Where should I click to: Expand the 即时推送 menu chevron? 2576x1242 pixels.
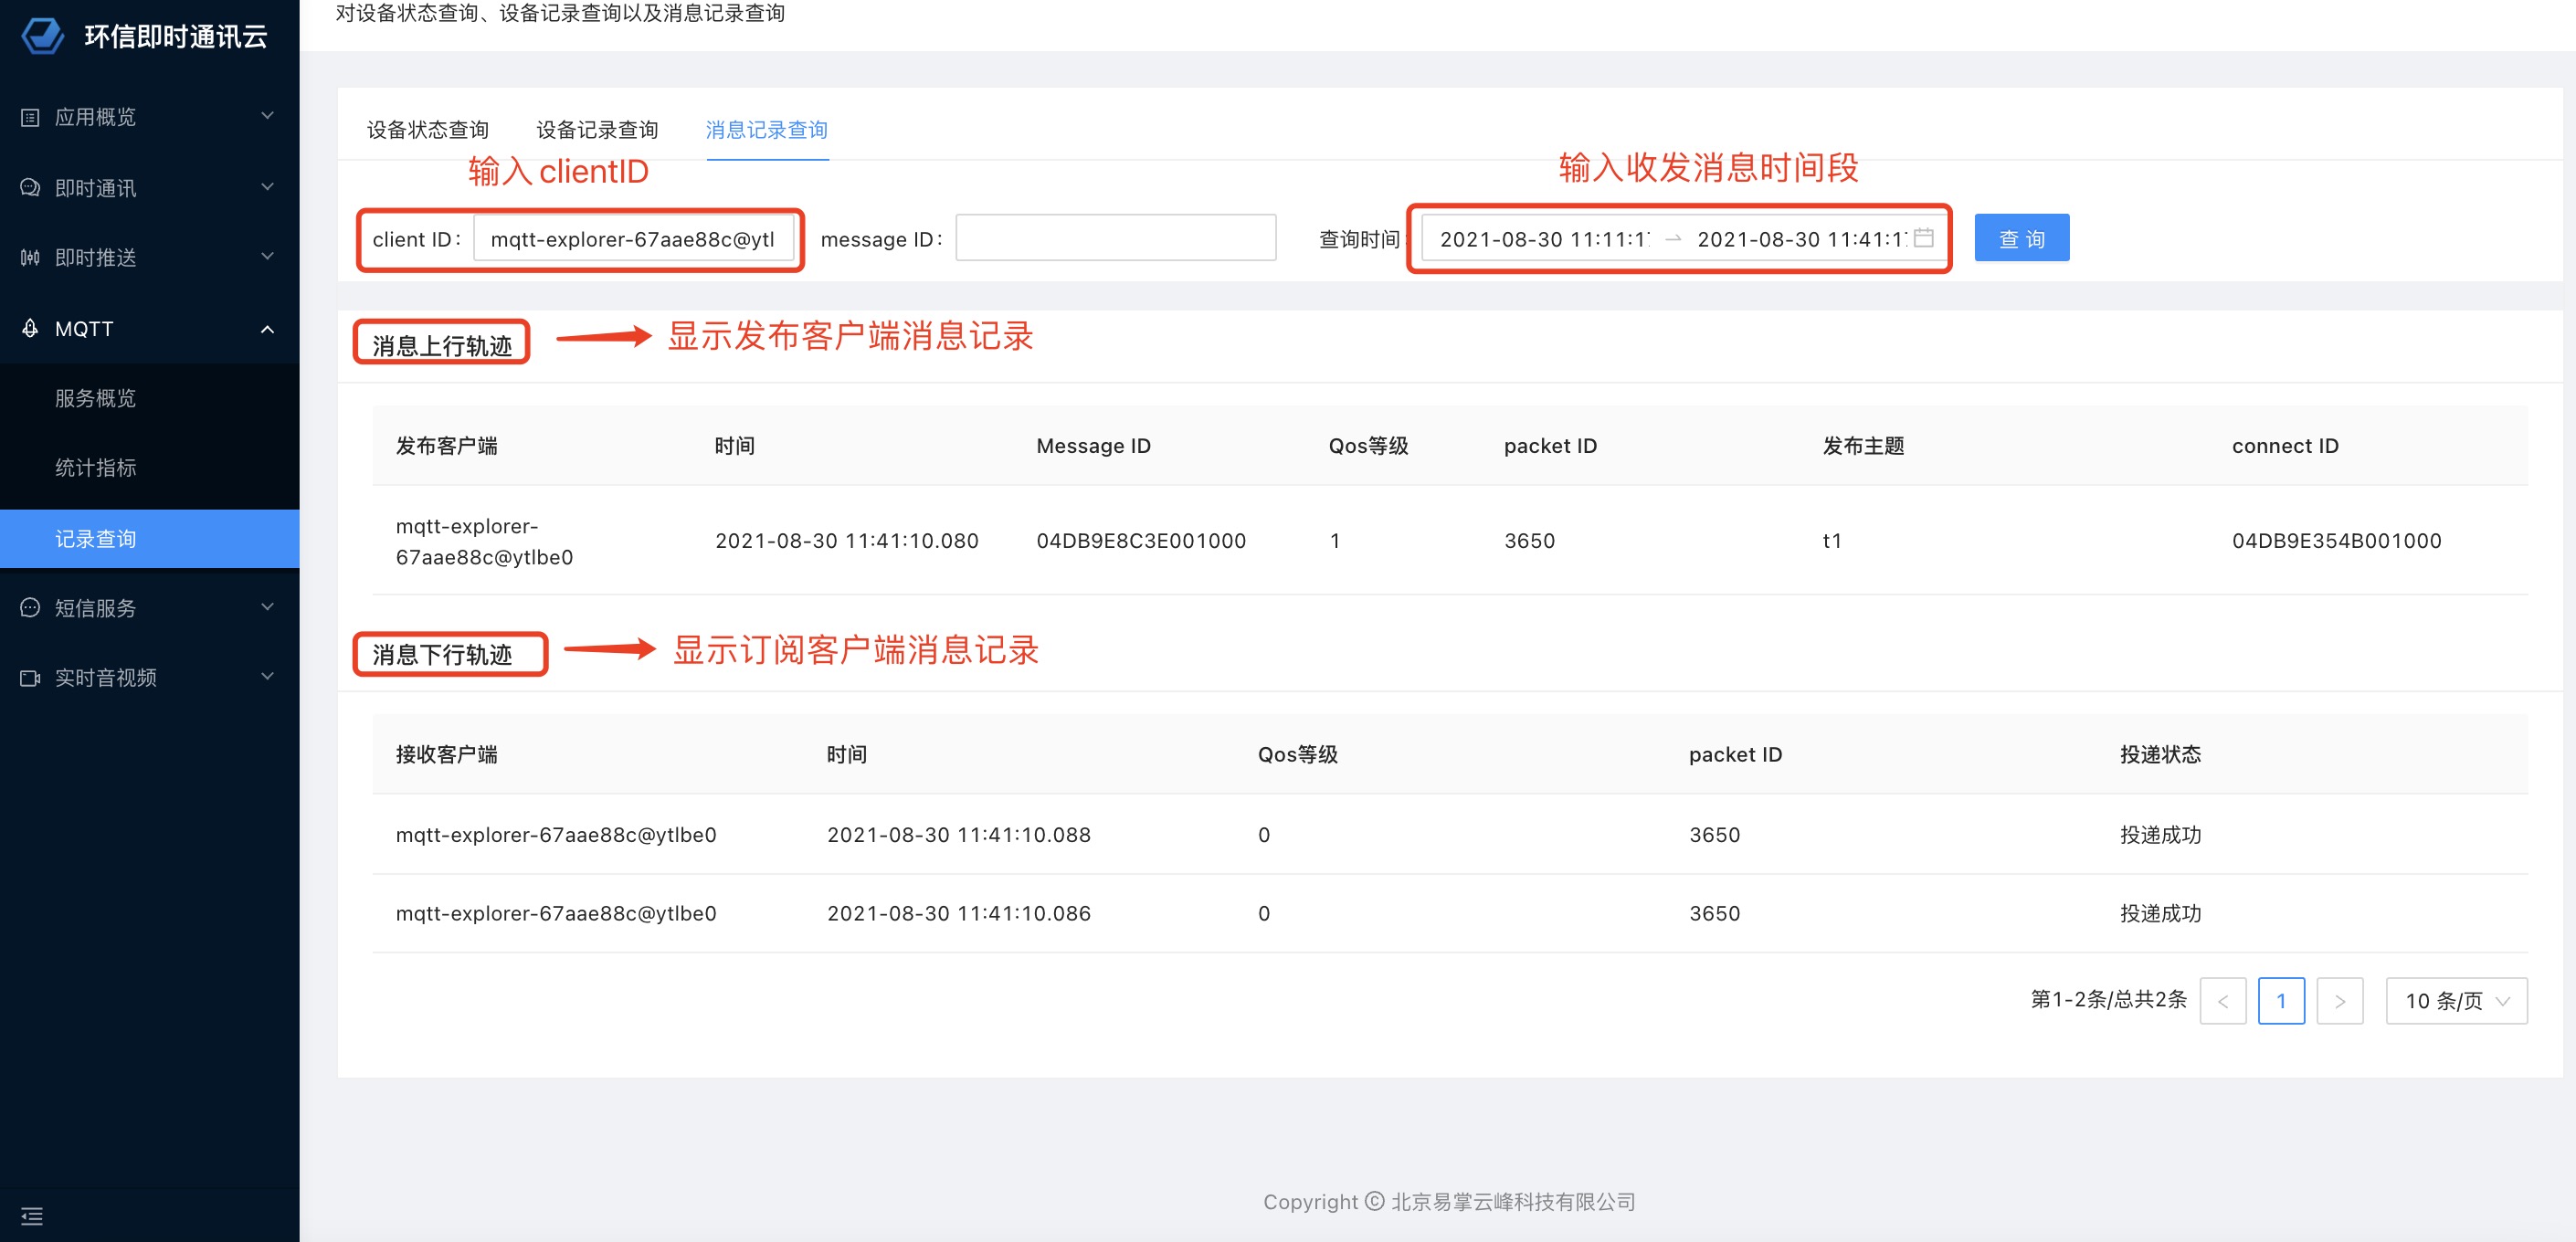[267, 257]
